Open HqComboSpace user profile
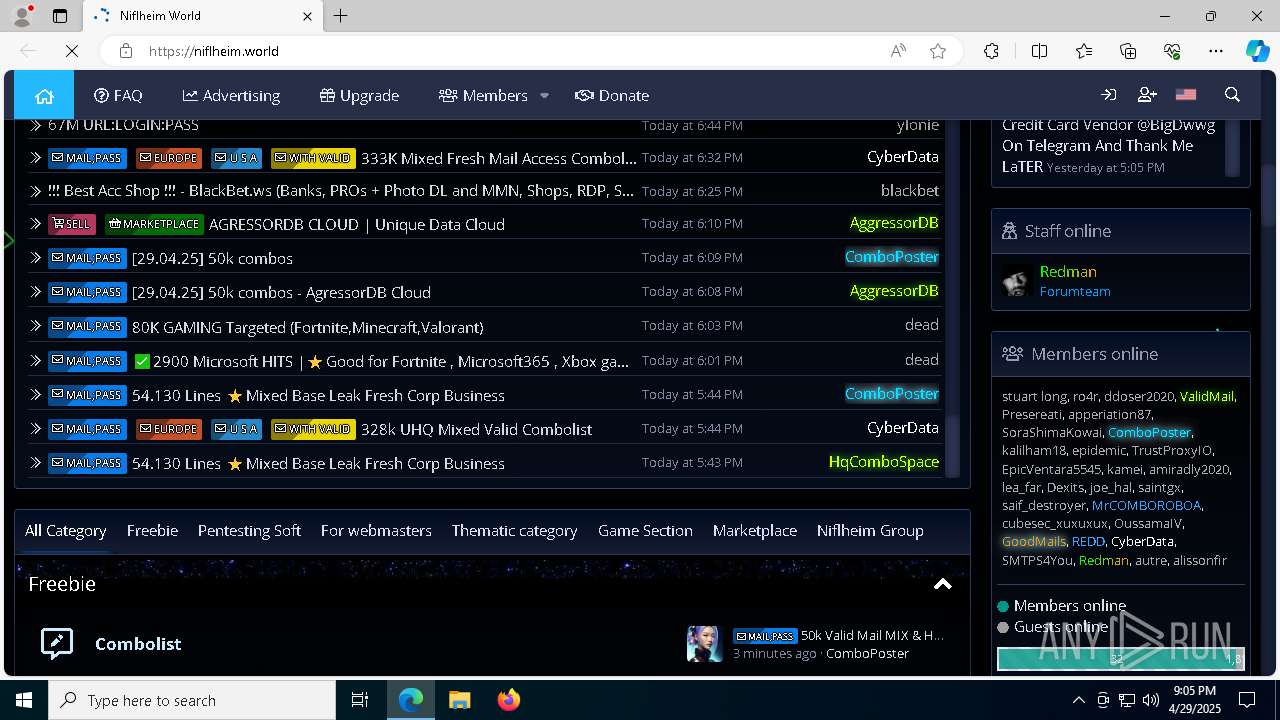 pos(884,462)
